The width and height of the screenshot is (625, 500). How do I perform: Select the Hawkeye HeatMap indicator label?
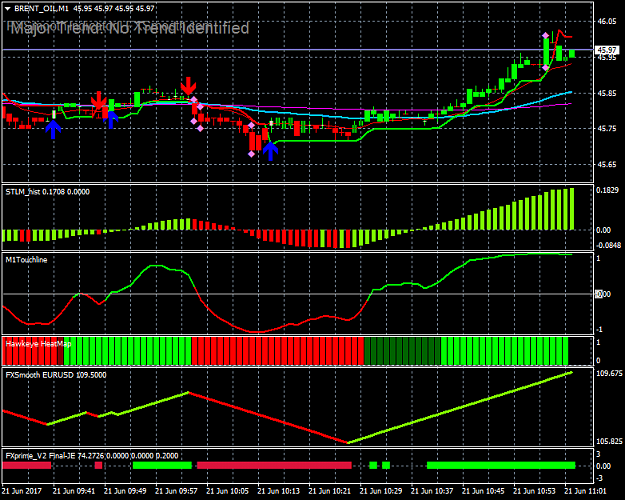[38, 344]
